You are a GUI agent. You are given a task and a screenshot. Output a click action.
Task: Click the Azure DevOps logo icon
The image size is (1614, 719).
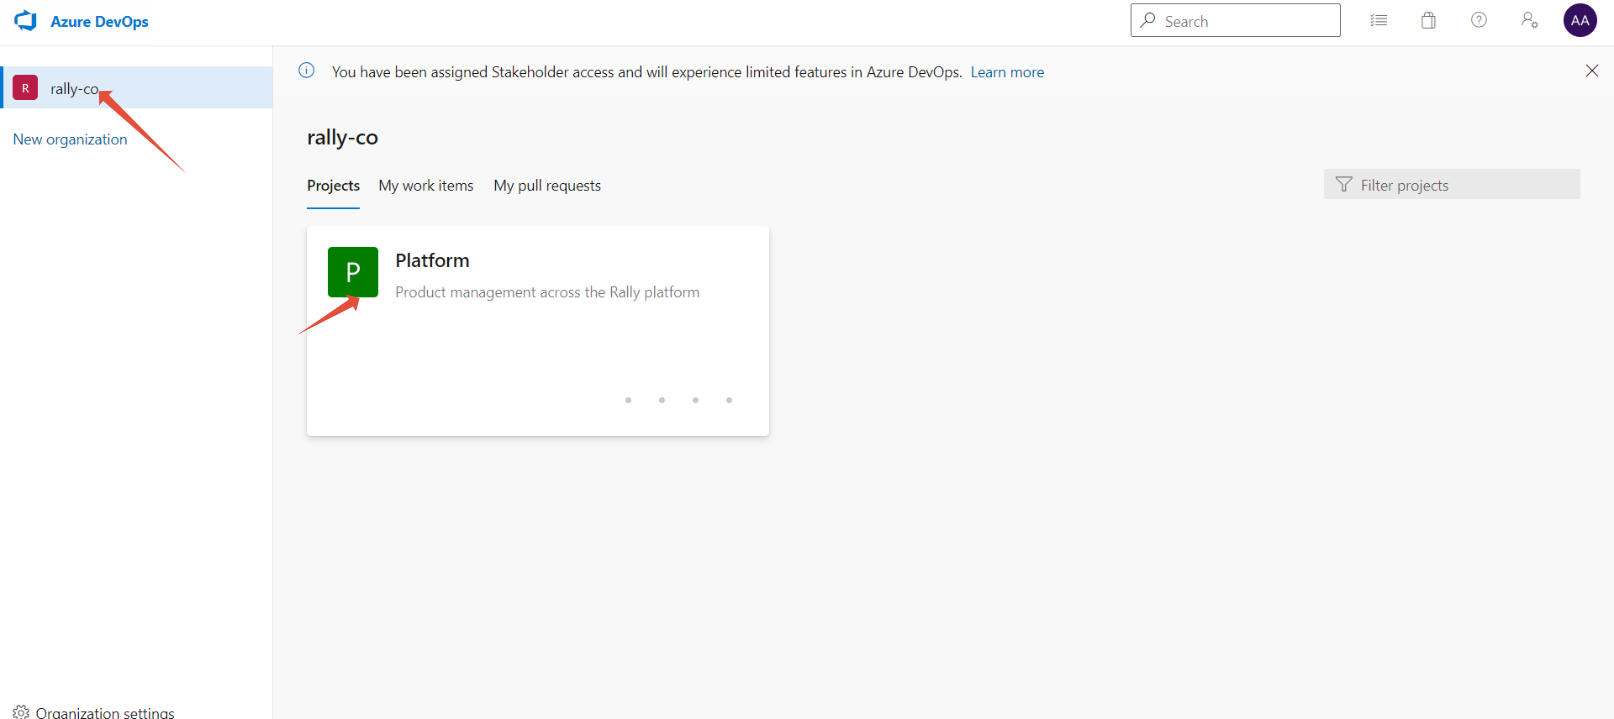click(25, 21)
